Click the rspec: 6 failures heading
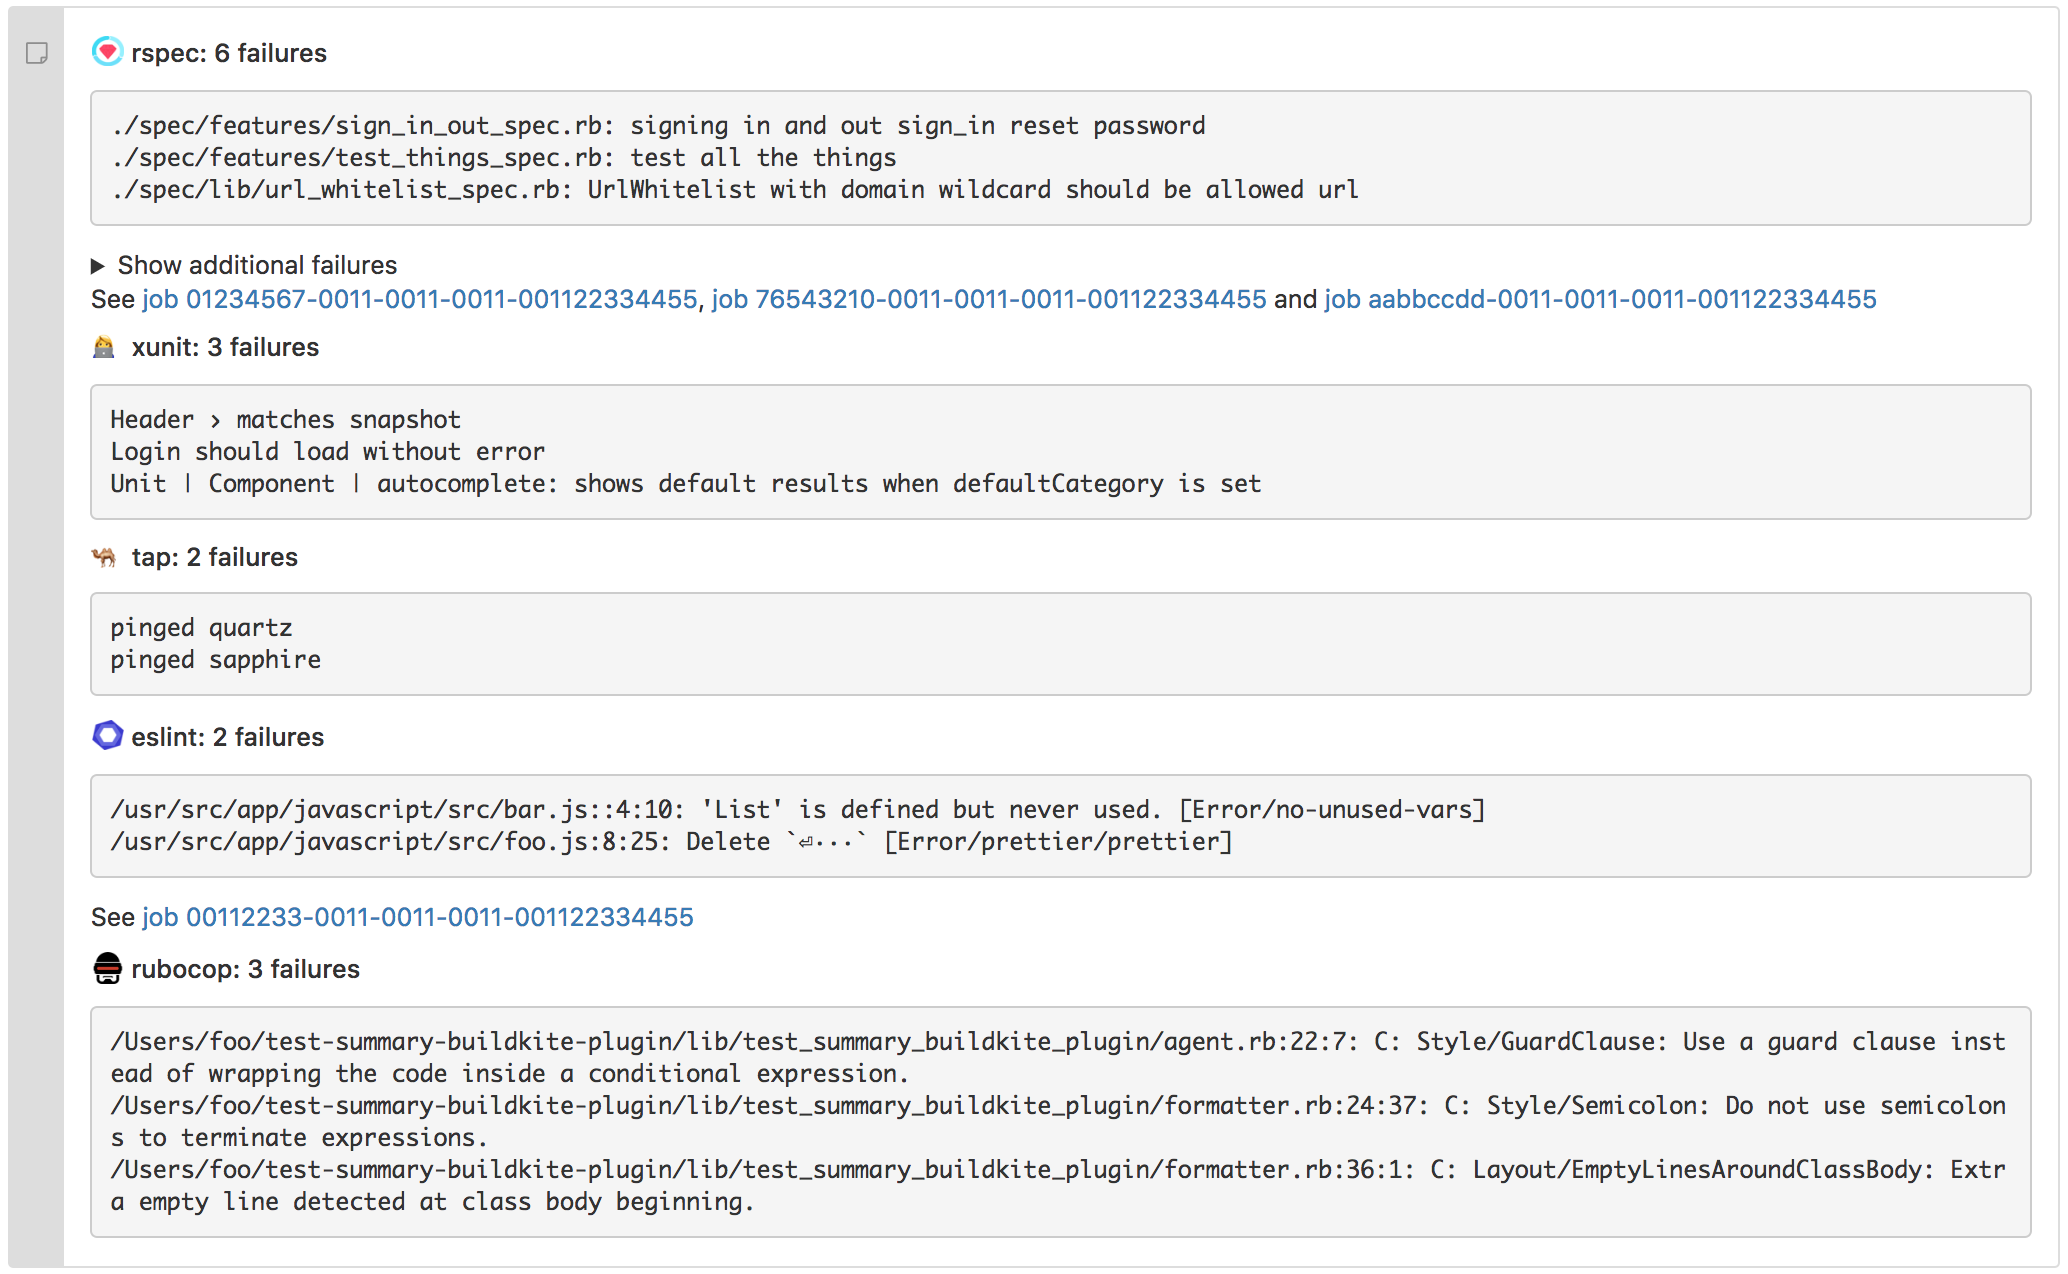Viewport: 2068px width, 1274px height. point(229,53)
